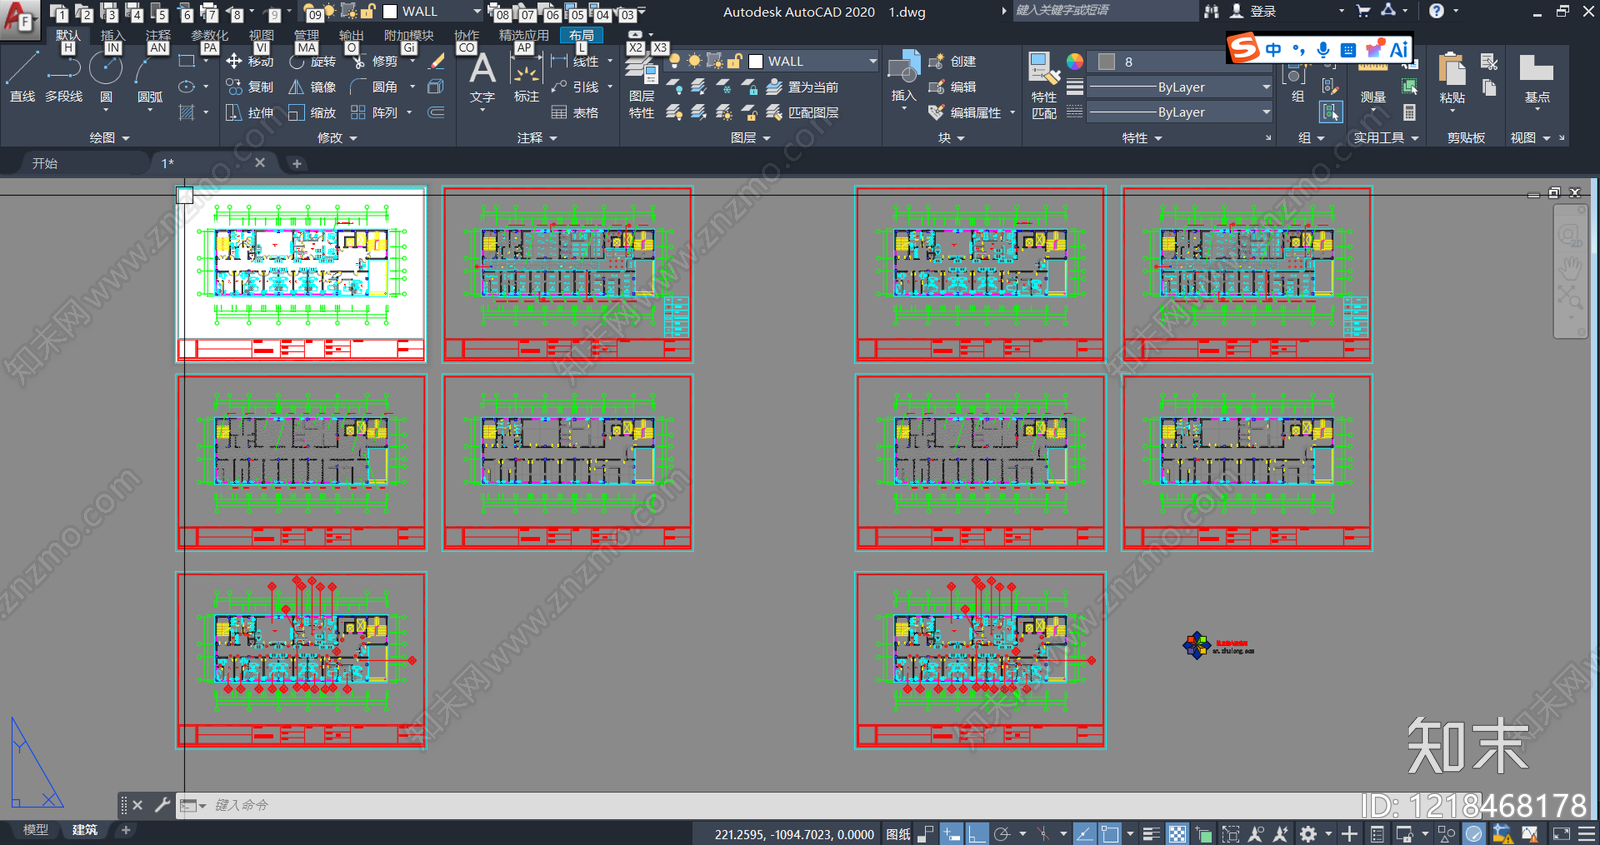Expand the 注释 (Annotation) panel

(x=537, y=138)
